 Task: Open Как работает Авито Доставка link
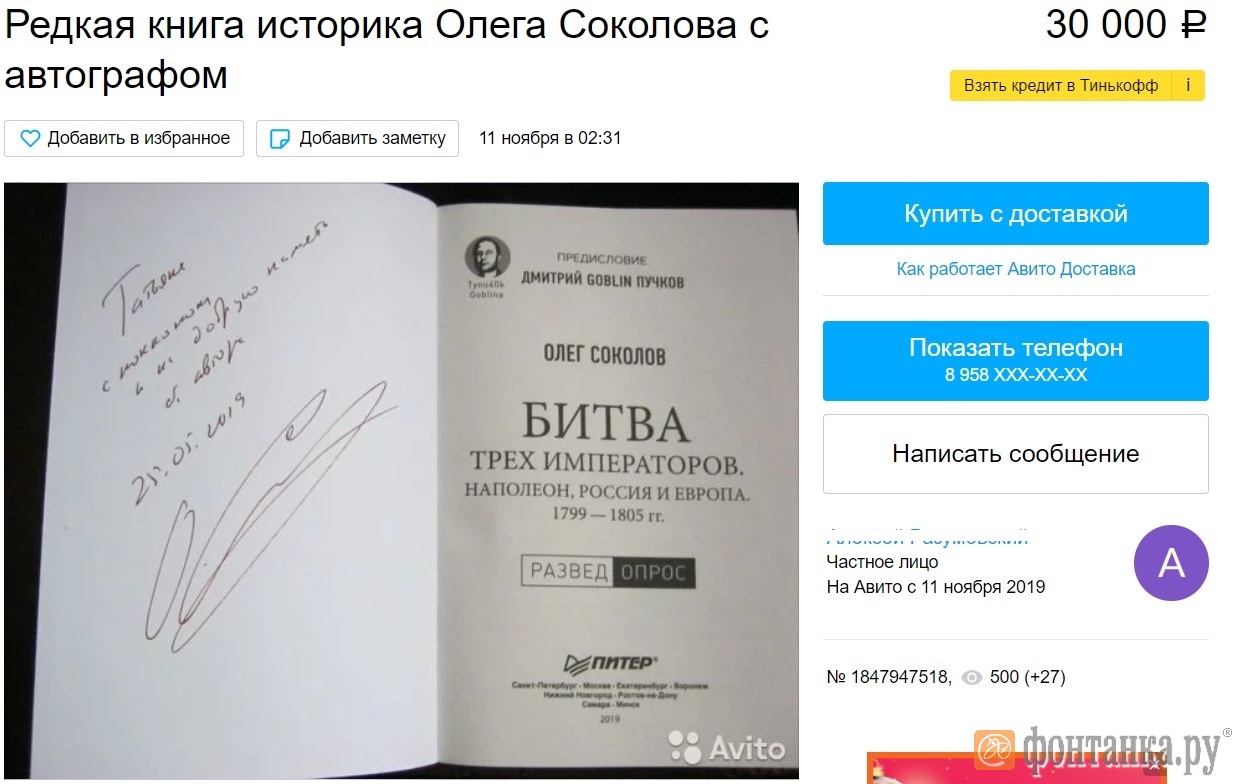[1016, 269]
